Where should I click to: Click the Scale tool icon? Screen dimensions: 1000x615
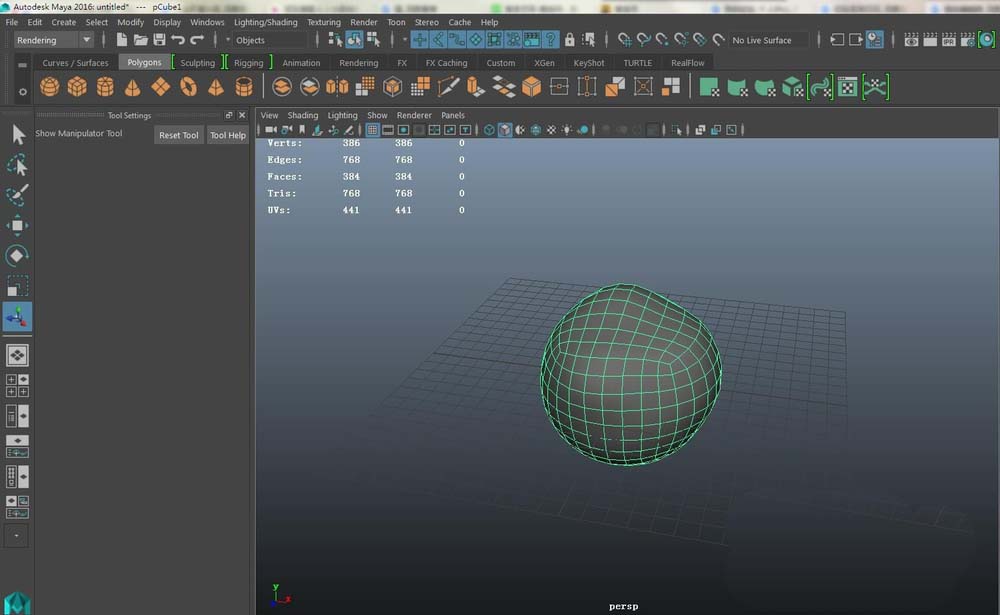point(18,286)
